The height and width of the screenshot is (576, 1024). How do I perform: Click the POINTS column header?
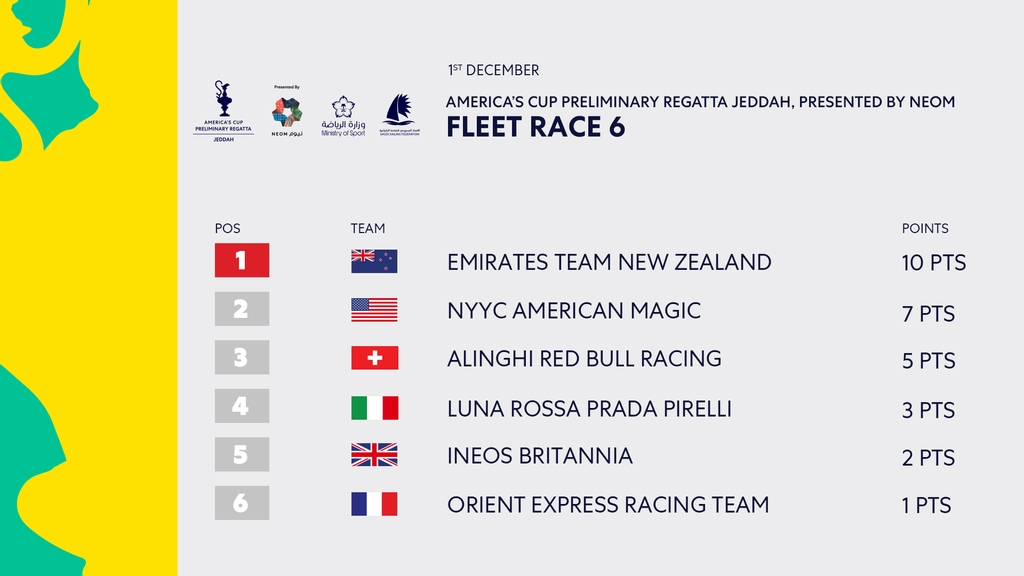925,228
